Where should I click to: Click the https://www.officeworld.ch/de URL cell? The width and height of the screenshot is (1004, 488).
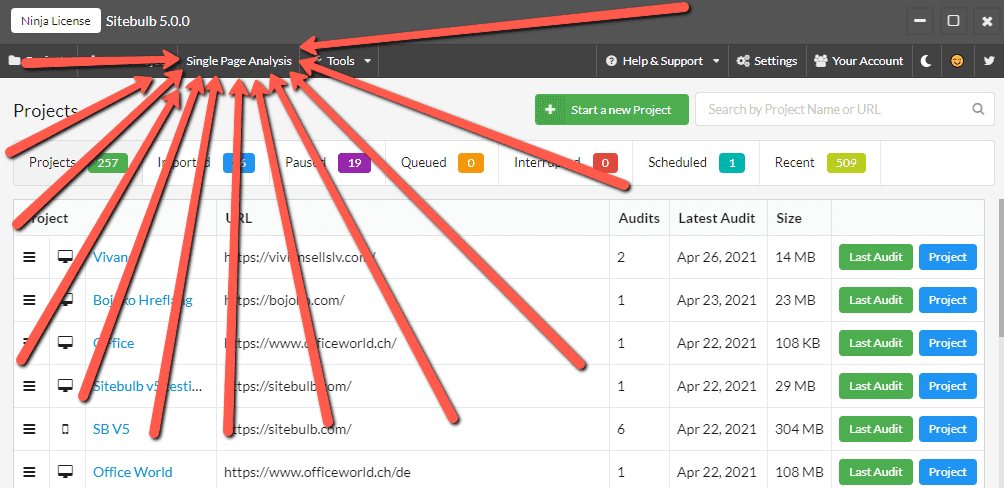[x=317, y=472]
